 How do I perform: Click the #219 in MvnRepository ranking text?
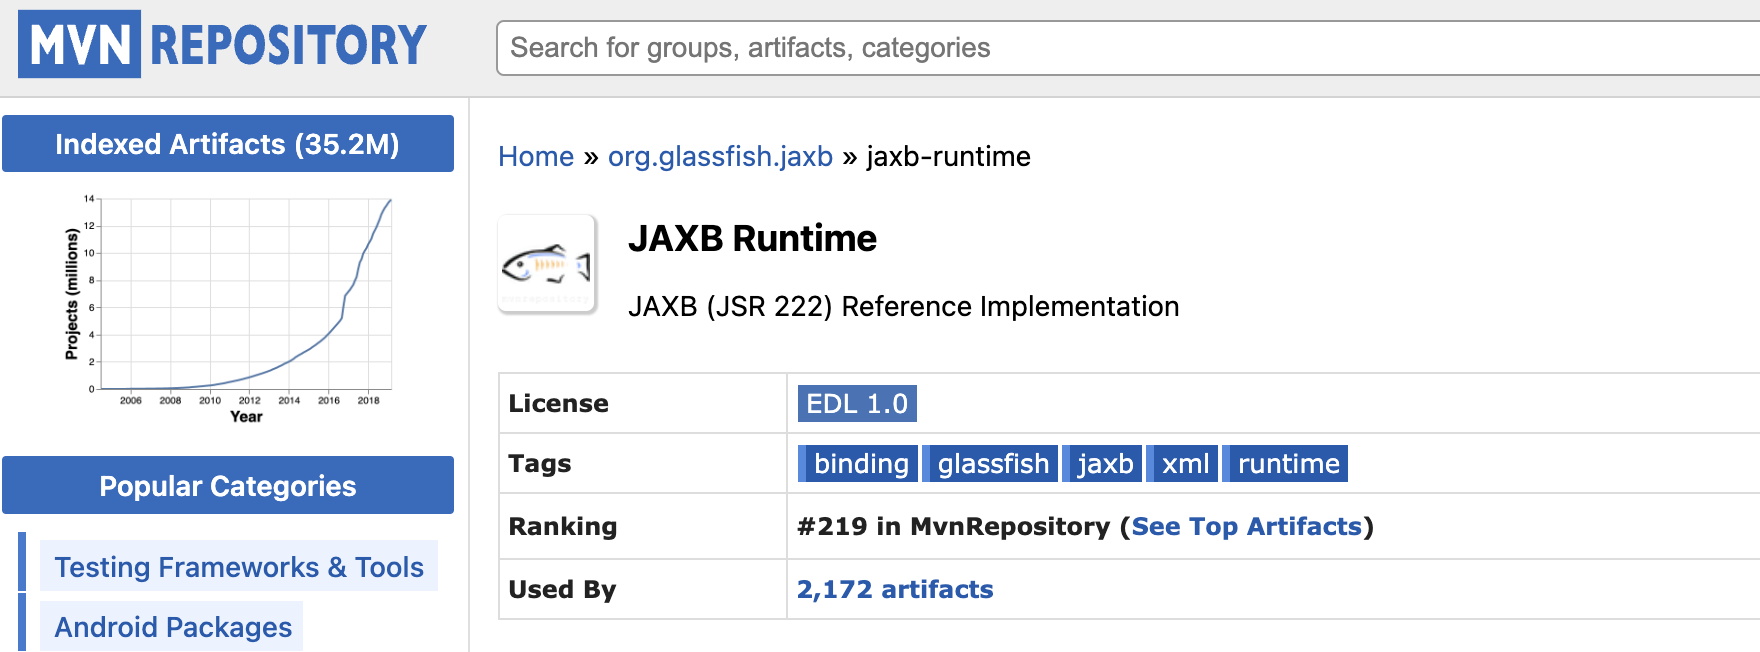[x=953, y=527]
